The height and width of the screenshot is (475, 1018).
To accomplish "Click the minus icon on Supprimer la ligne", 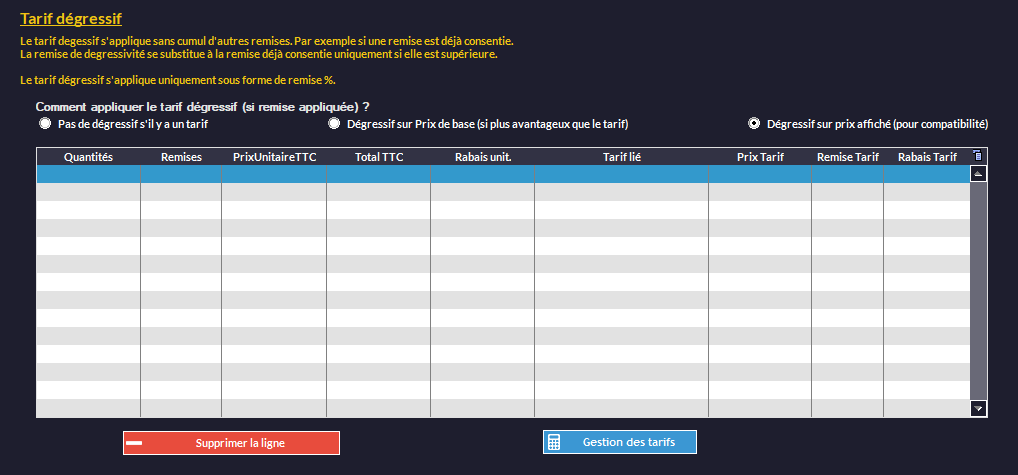I will pos(134,443).
